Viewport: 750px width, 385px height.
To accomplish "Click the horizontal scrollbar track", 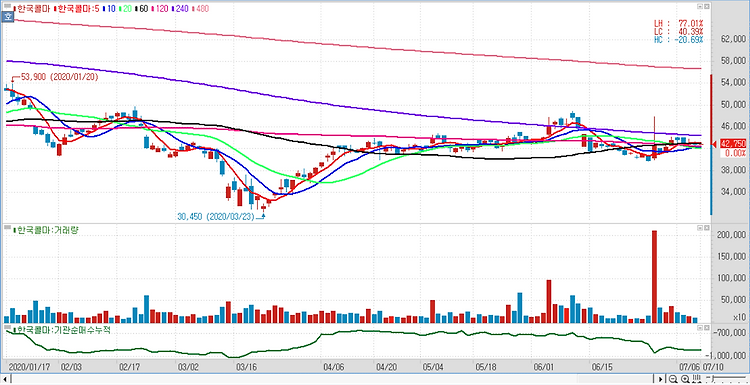I will pos(333,380).
